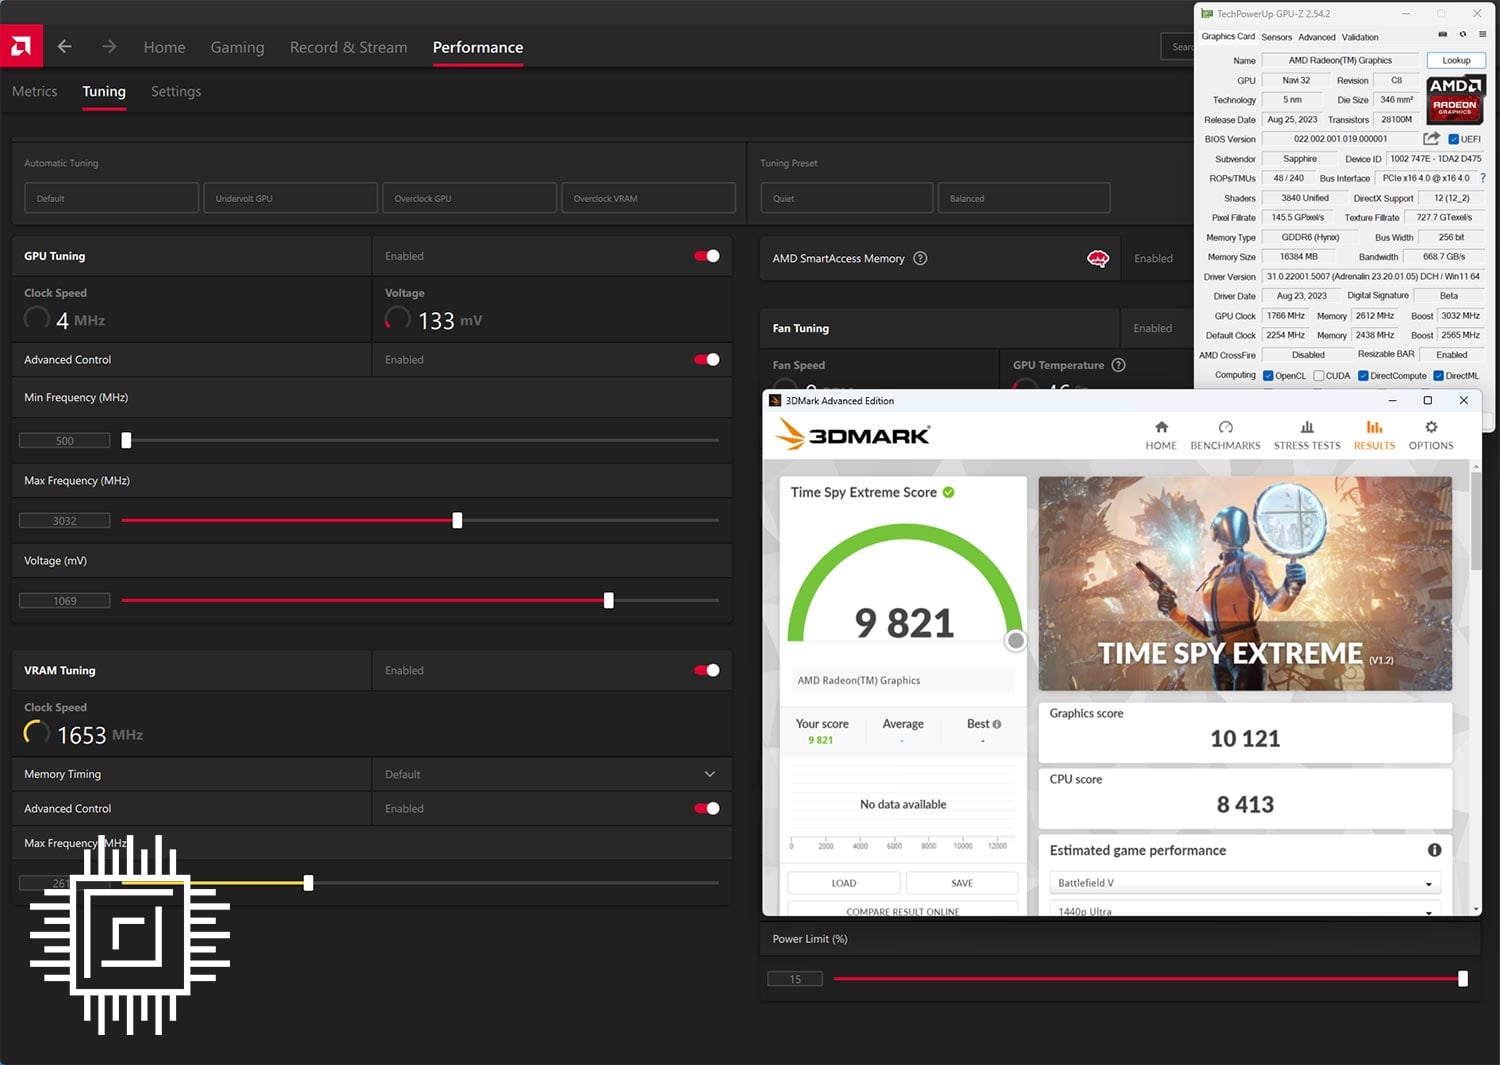Click AMD SmartAccess Memory help icon
1500x1065 pixels.
pos(920,258)
